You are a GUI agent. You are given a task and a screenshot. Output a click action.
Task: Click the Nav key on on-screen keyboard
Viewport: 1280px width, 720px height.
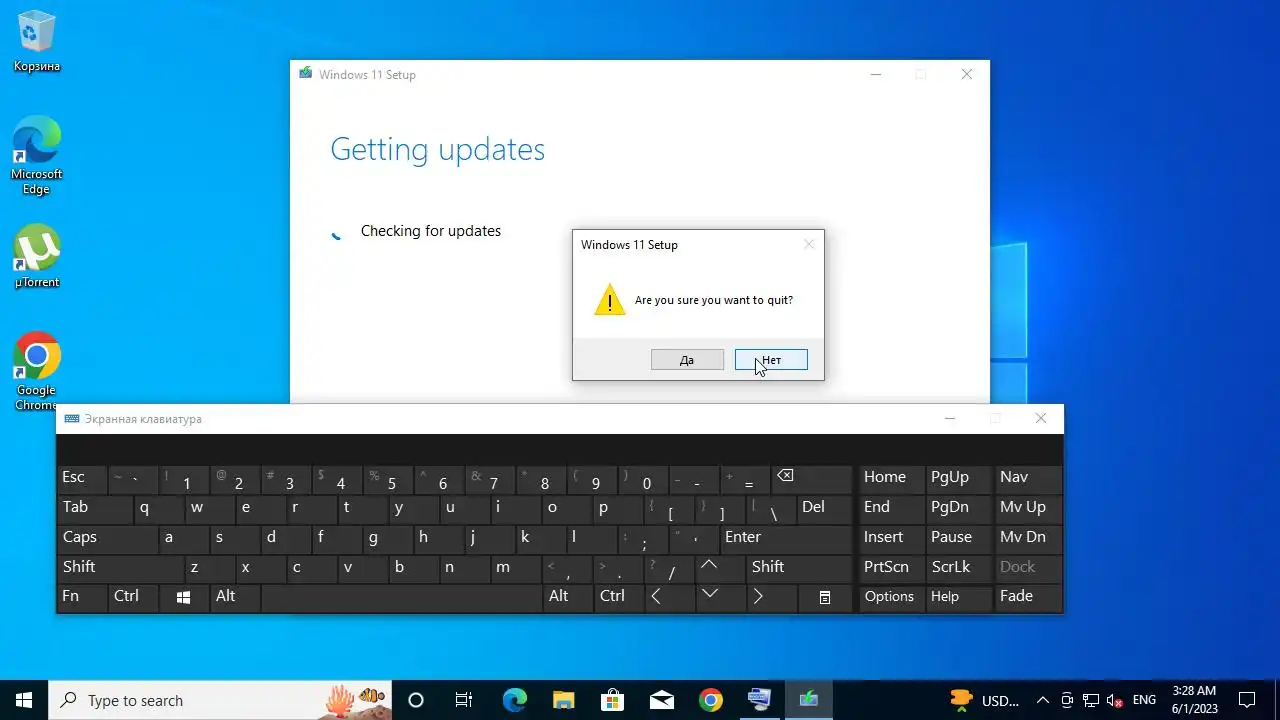[1028, 479]
